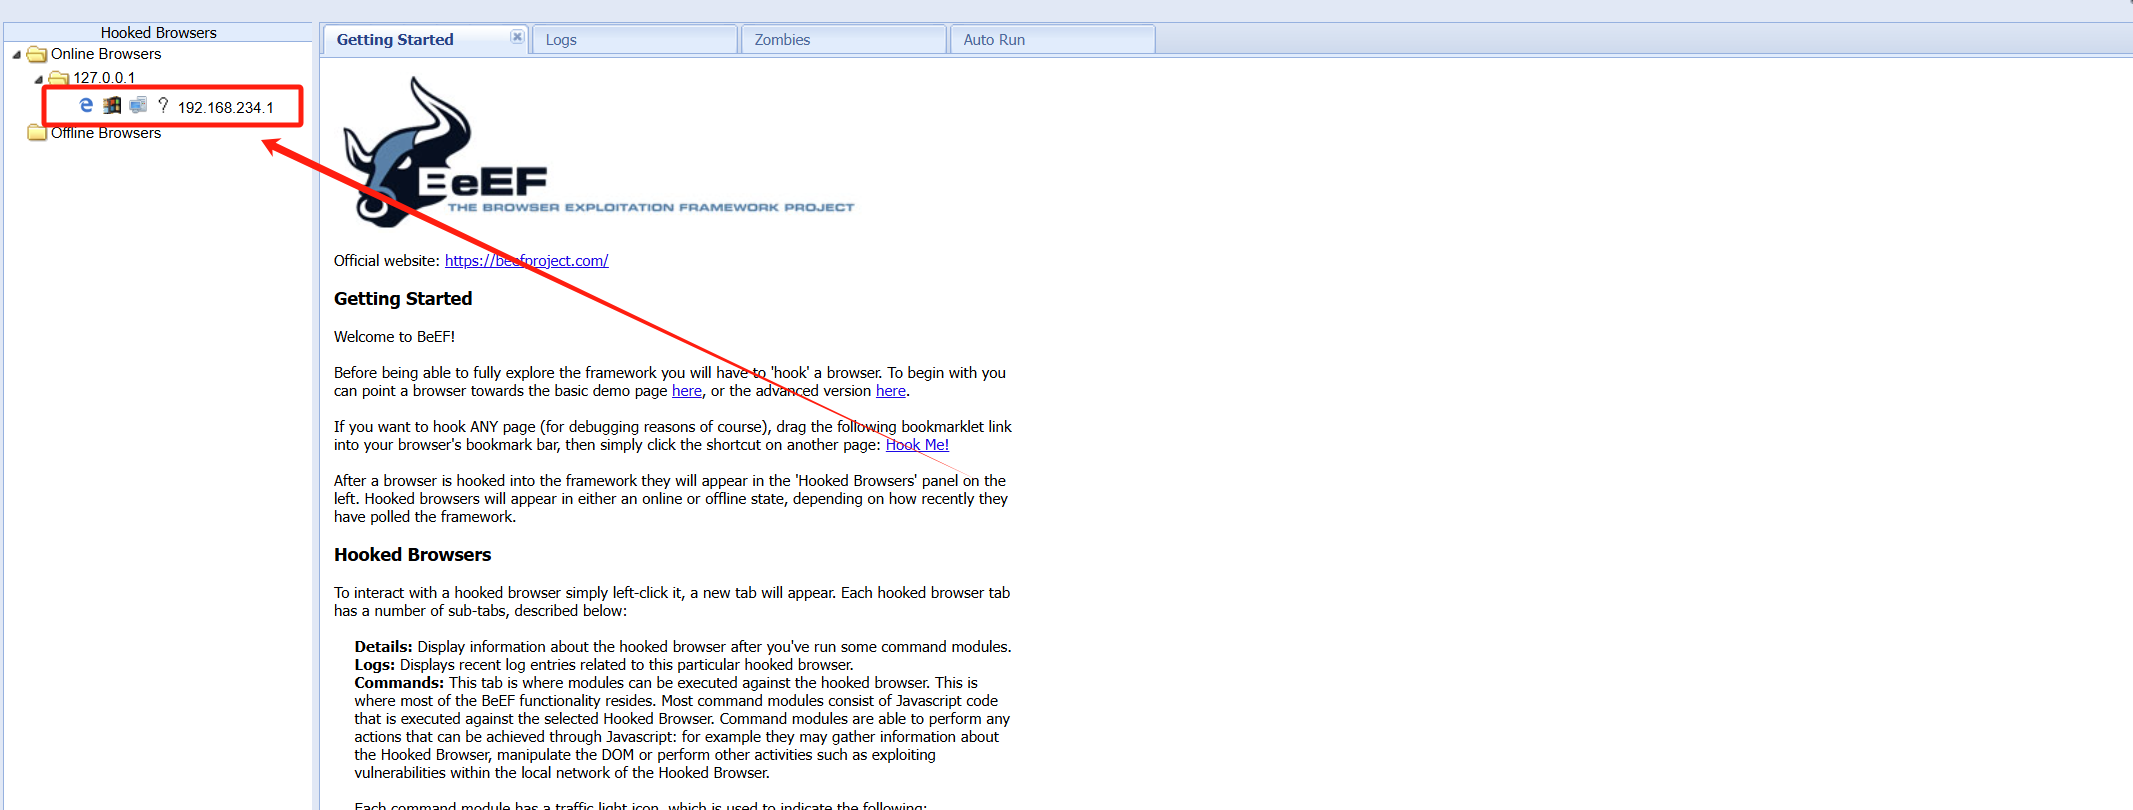Select hooked browser 192.168.234.1
This screenshot has width=2133, height=810.
[225, 107]
